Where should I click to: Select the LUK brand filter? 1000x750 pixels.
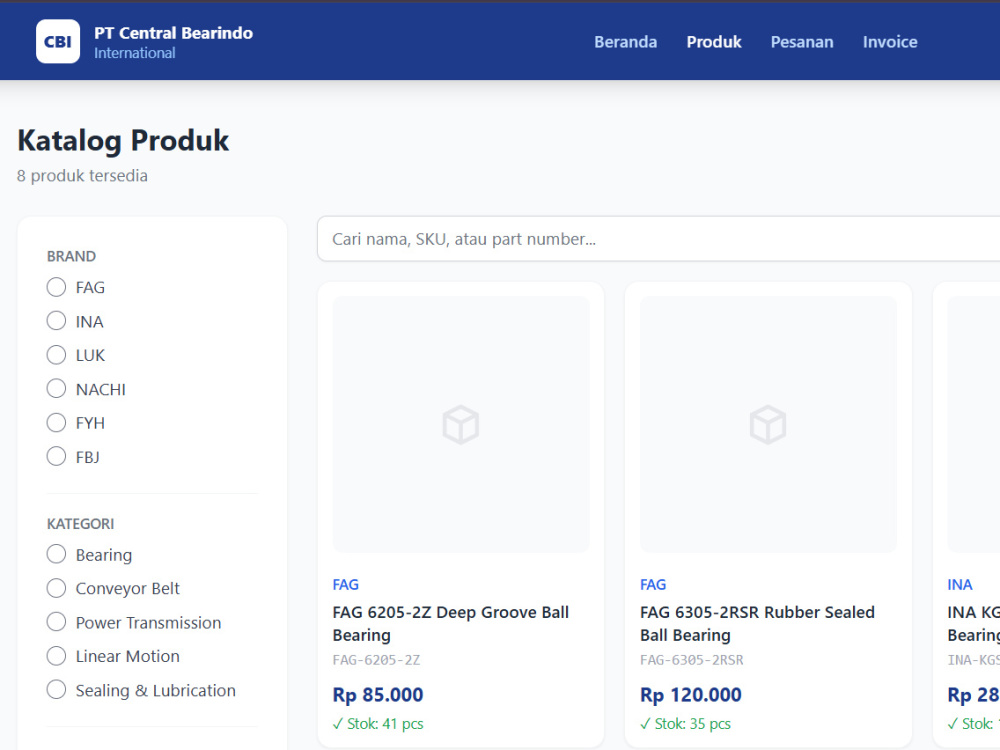pyautogui.click(x=56, y=355)
